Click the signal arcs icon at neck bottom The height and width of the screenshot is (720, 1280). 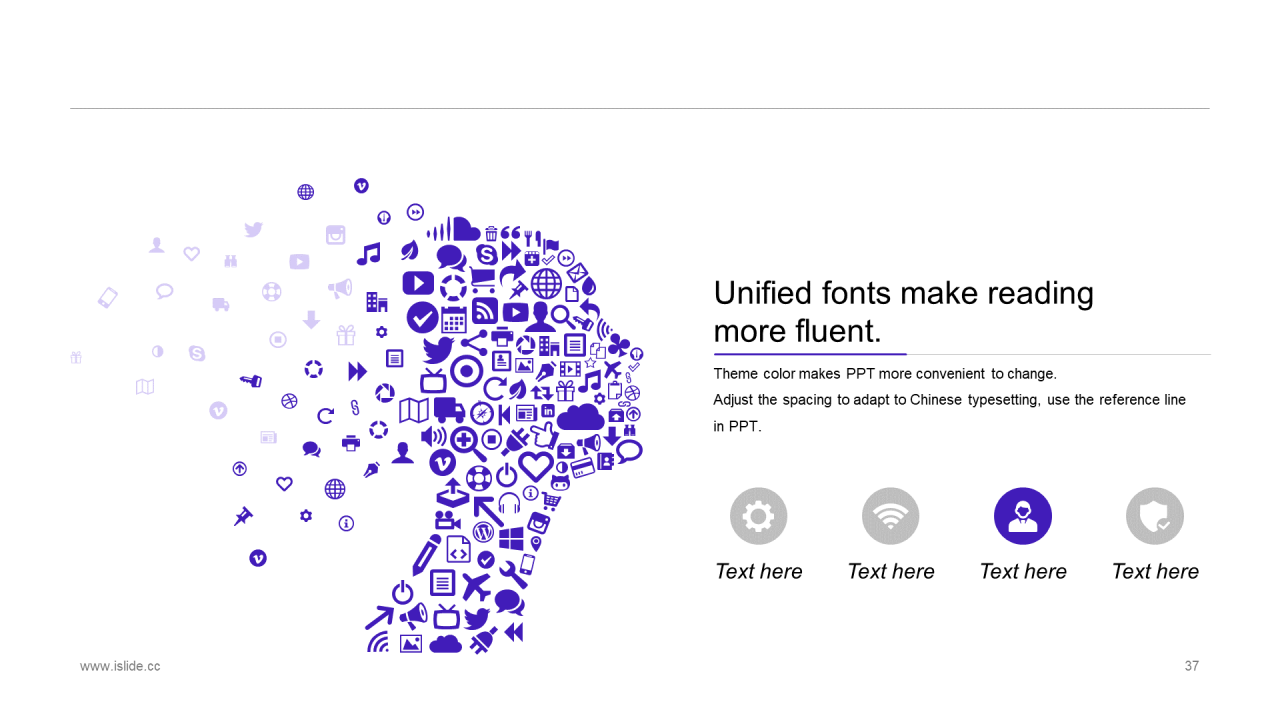[x=377, y=641]
